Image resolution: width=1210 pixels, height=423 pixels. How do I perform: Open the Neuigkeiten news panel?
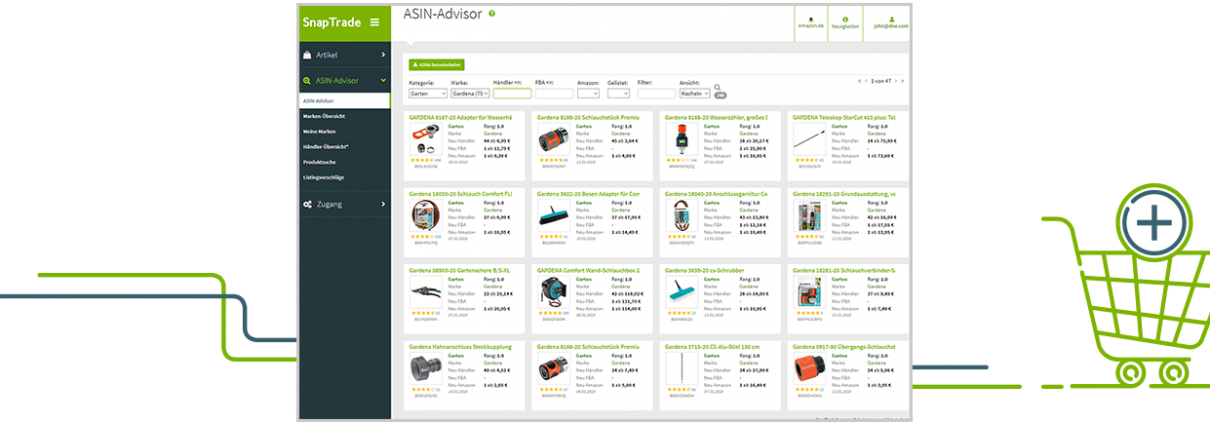(x=845, y=22)
